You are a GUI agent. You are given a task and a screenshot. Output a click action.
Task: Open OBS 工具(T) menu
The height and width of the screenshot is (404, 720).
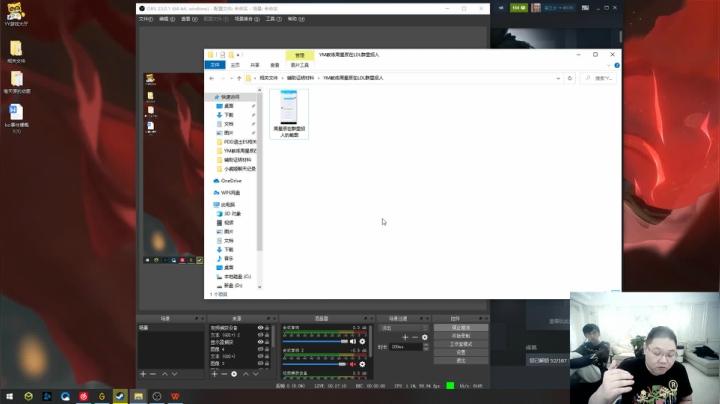(x=274, y=19)
